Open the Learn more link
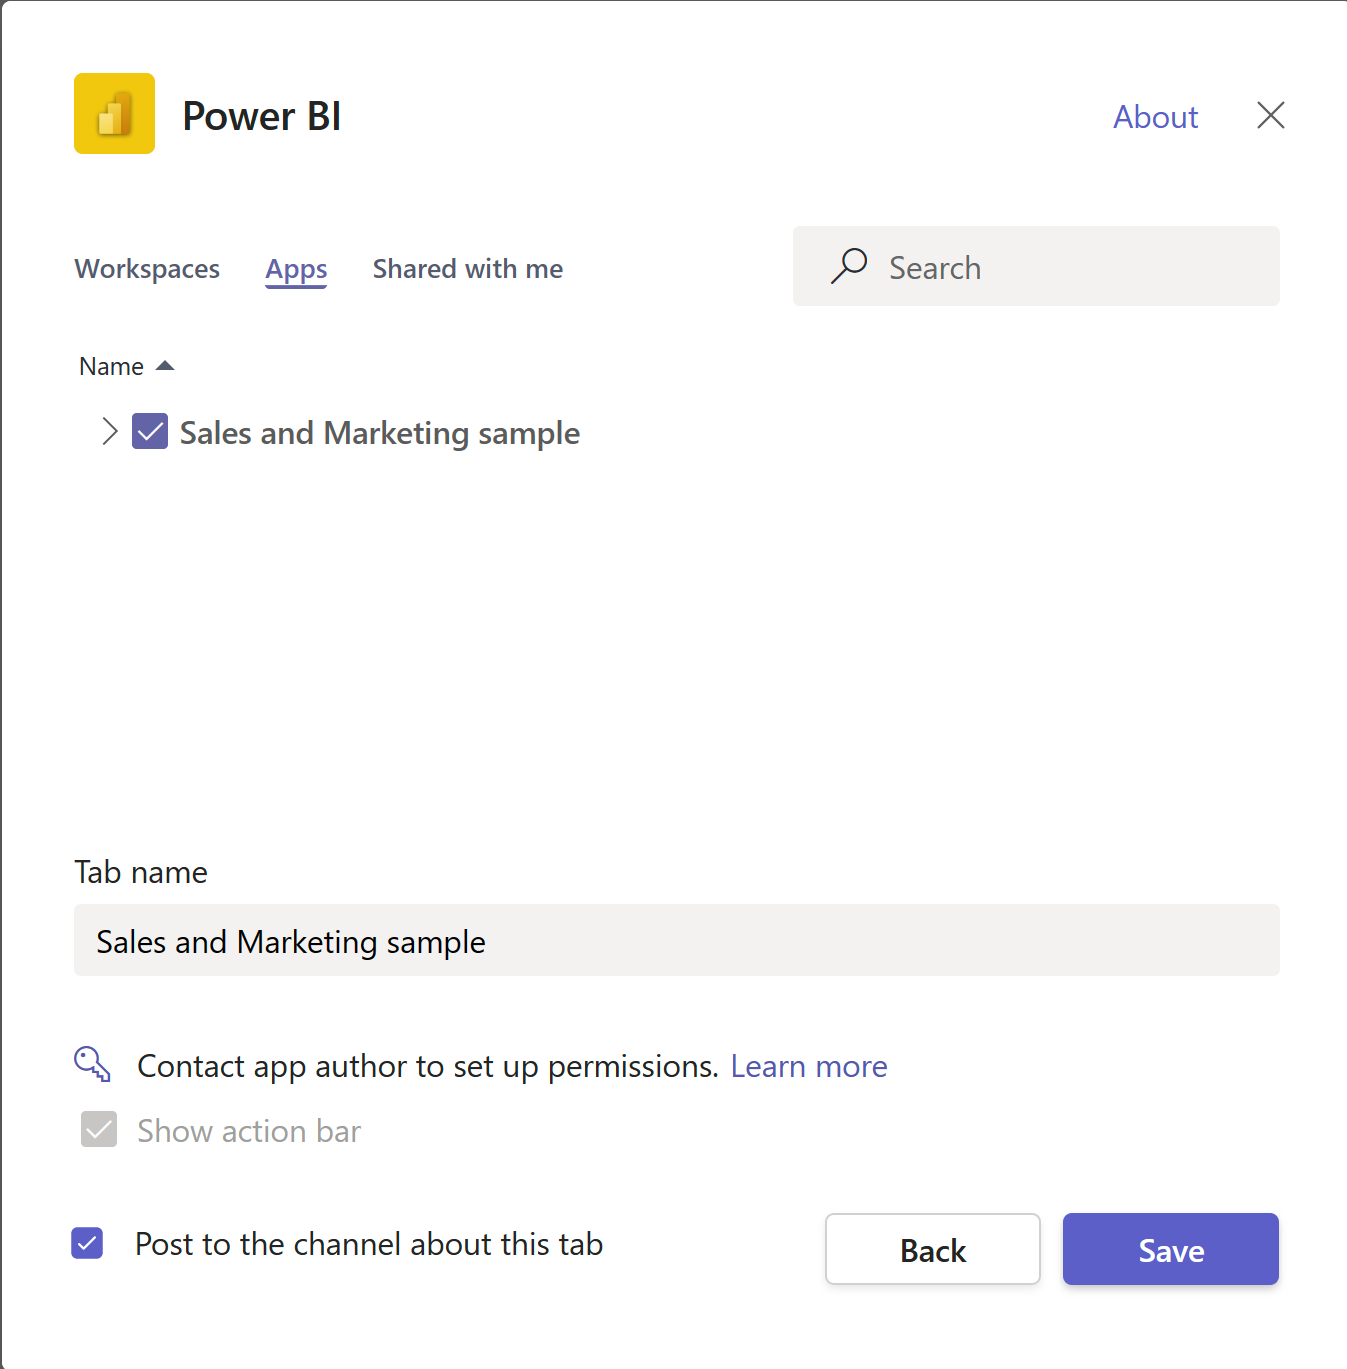1347x1369 pixels. pos(808,1065)
